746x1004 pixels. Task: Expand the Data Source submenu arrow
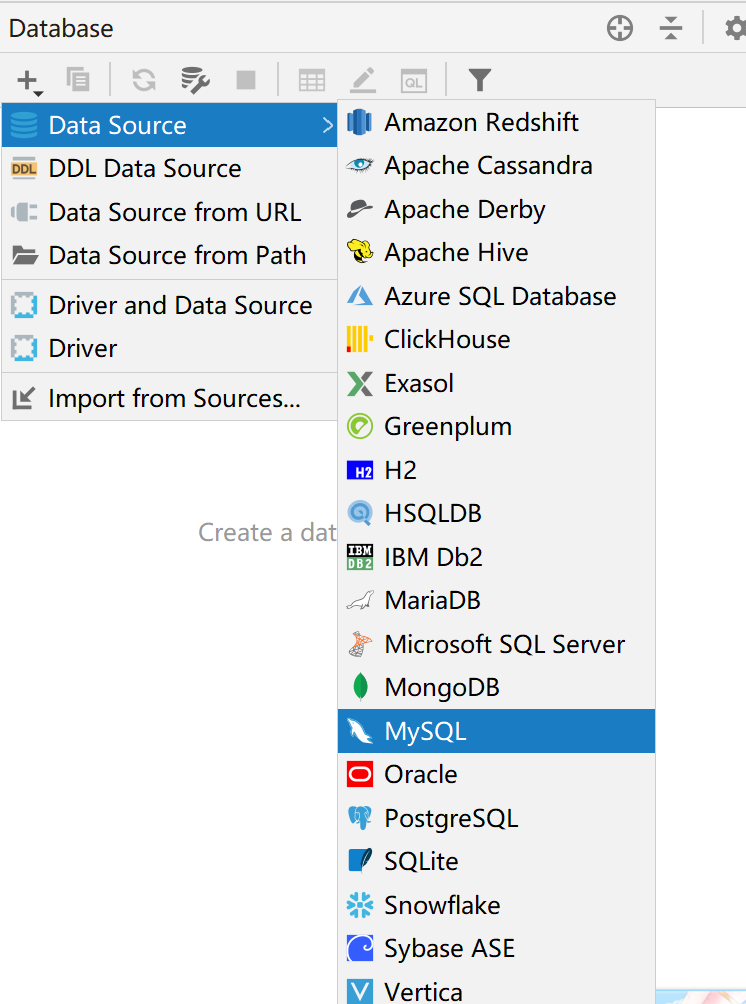point(327,125)
